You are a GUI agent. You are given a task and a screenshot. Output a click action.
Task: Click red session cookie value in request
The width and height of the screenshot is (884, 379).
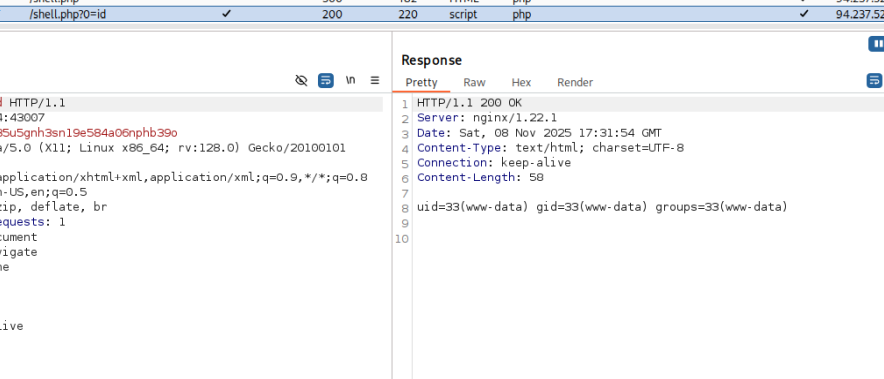coord(89,133)
